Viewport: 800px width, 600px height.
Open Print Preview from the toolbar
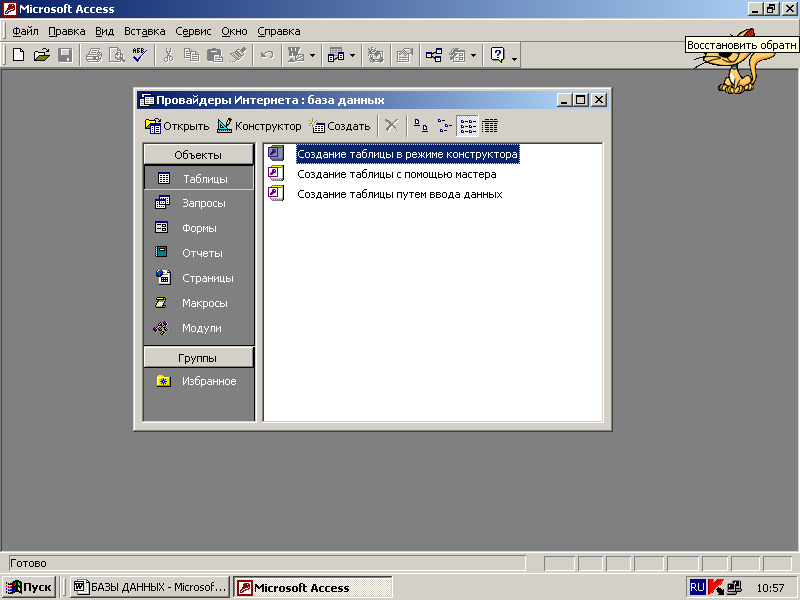(117, 55)
